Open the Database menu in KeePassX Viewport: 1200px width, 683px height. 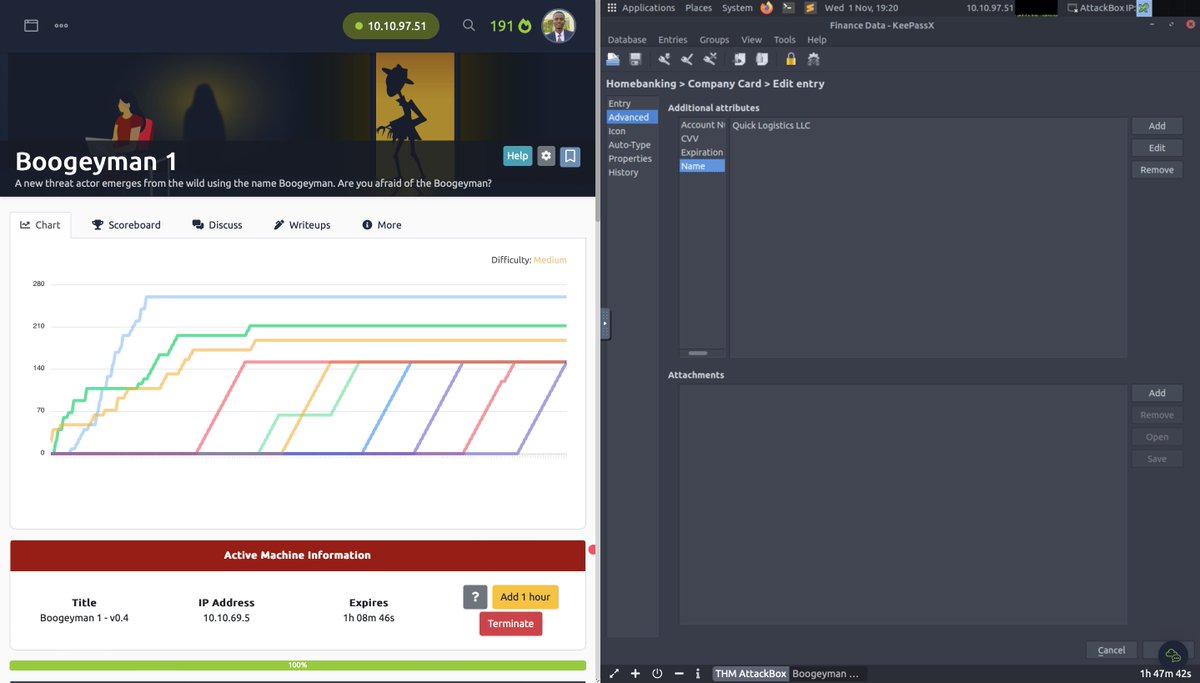tap(627, 40)
